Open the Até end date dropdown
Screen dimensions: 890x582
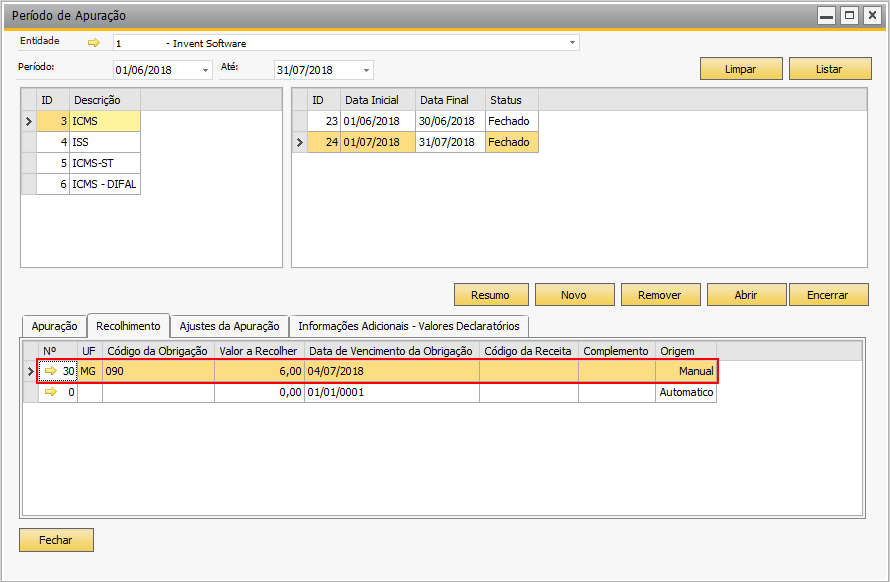[367, 70]
